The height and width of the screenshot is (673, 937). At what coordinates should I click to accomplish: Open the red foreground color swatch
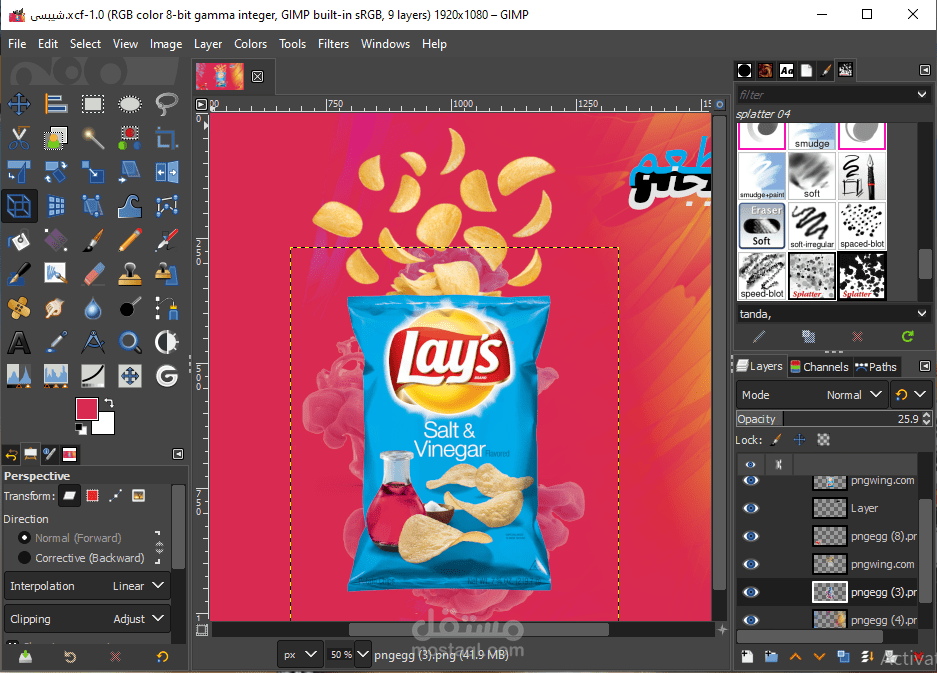click(x=87, y=409)
